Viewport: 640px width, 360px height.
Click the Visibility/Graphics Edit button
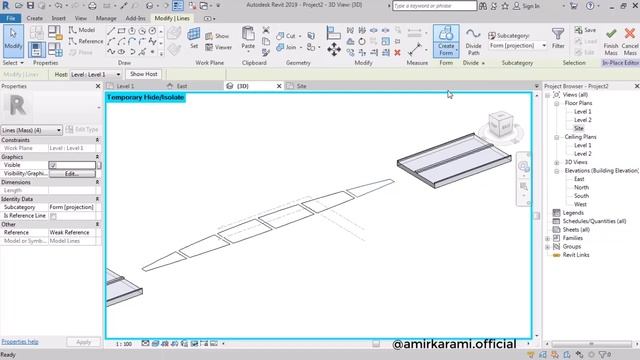[x=72, y=174]
